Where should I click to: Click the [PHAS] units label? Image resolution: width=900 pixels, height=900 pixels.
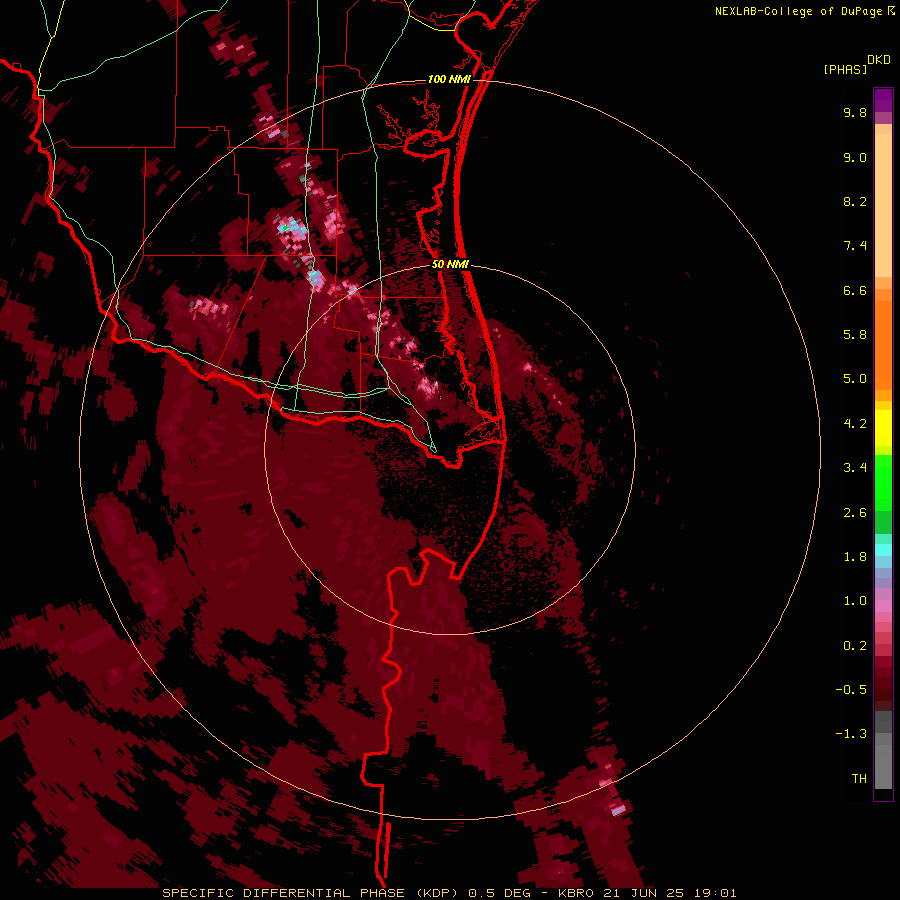click(845, 69)
